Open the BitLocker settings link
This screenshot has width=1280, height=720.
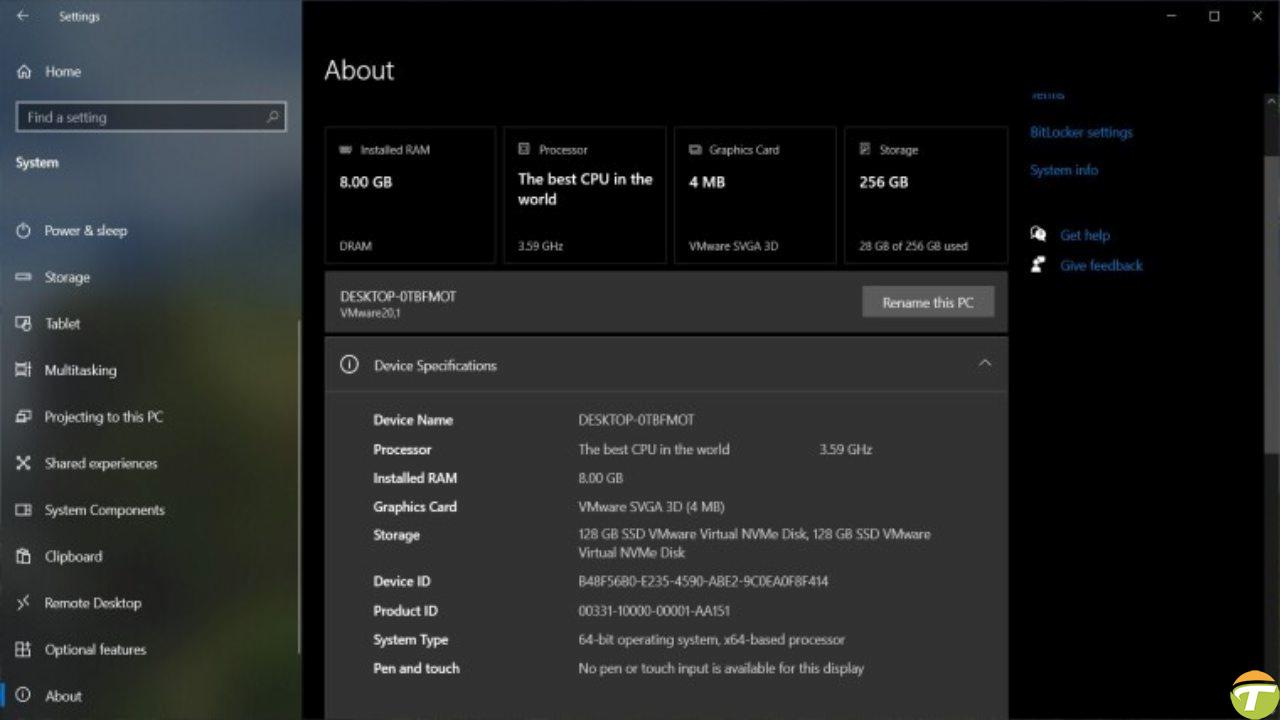pos(1081,132)
